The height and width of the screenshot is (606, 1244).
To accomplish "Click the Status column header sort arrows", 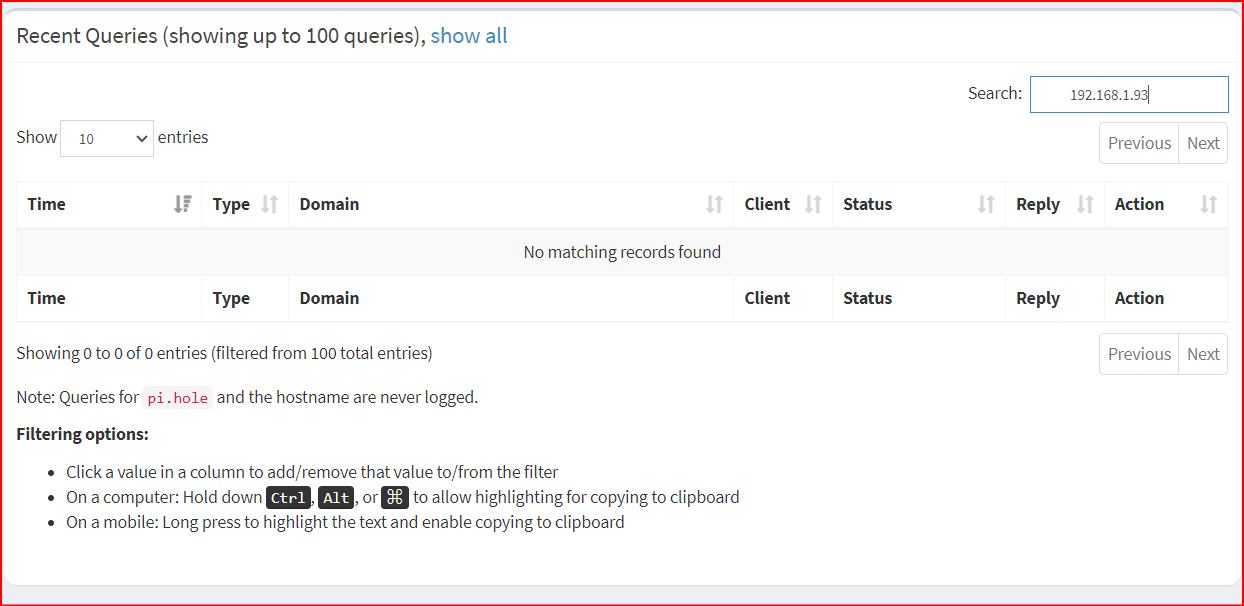I will point(986,204).
